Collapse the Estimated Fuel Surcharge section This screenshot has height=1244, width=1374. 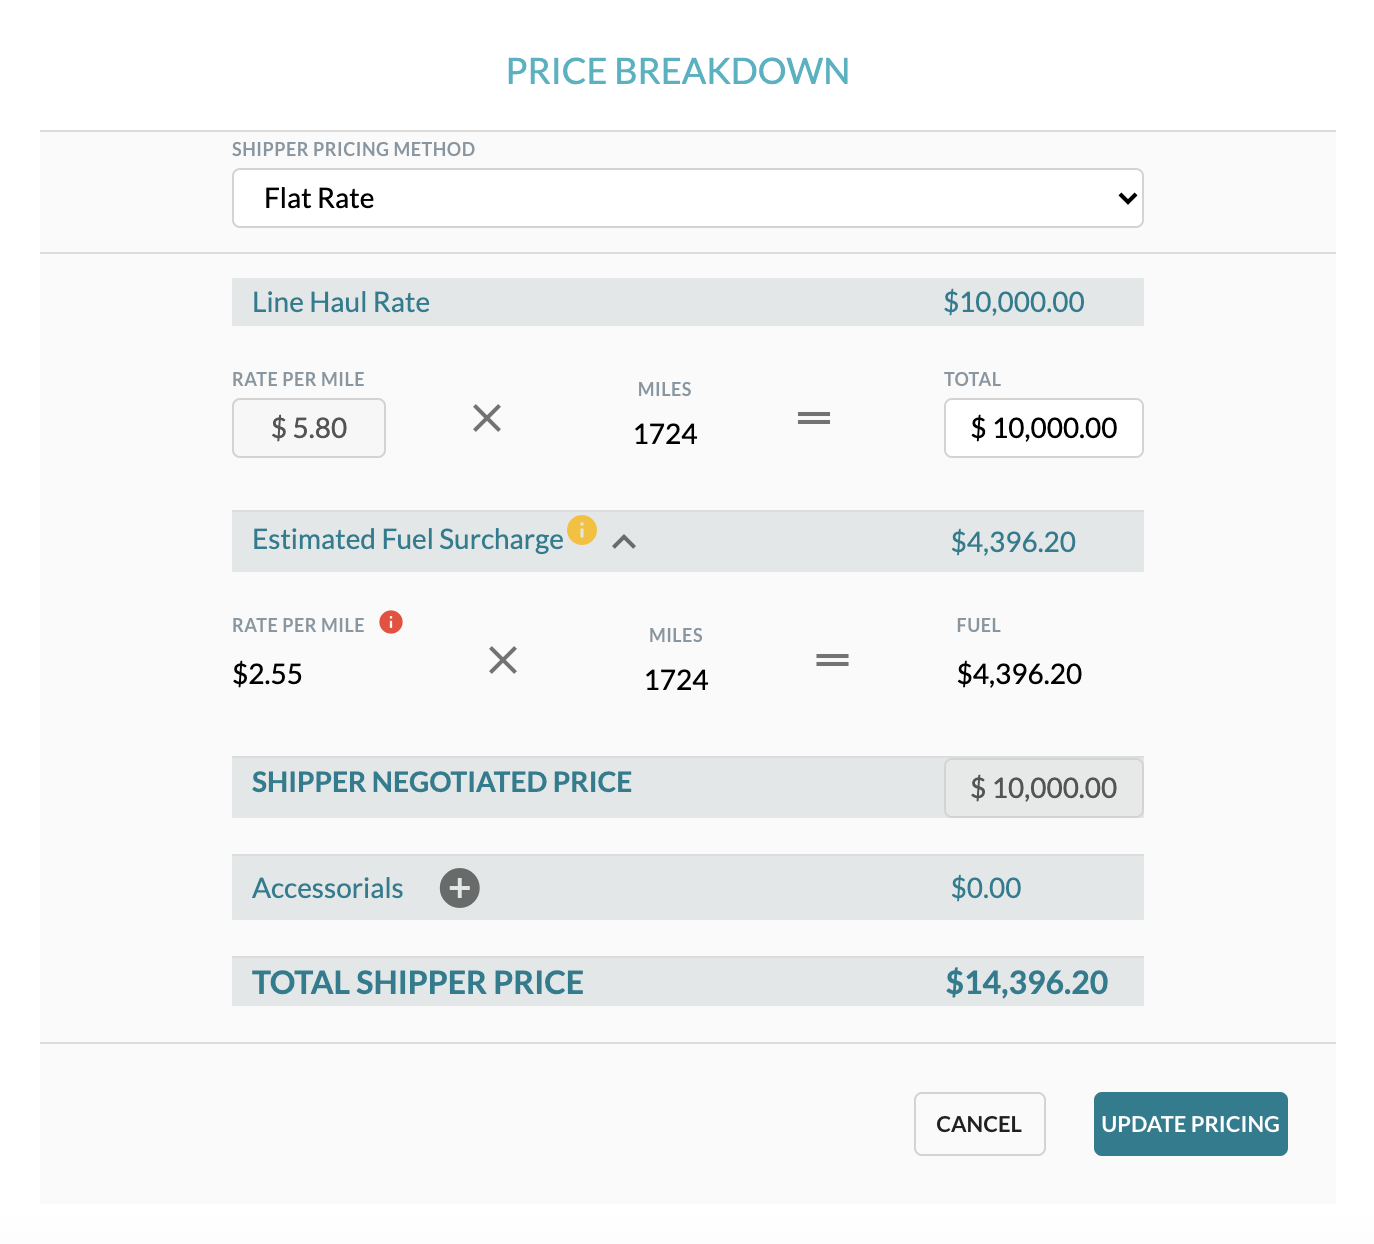tap(625, 543)
